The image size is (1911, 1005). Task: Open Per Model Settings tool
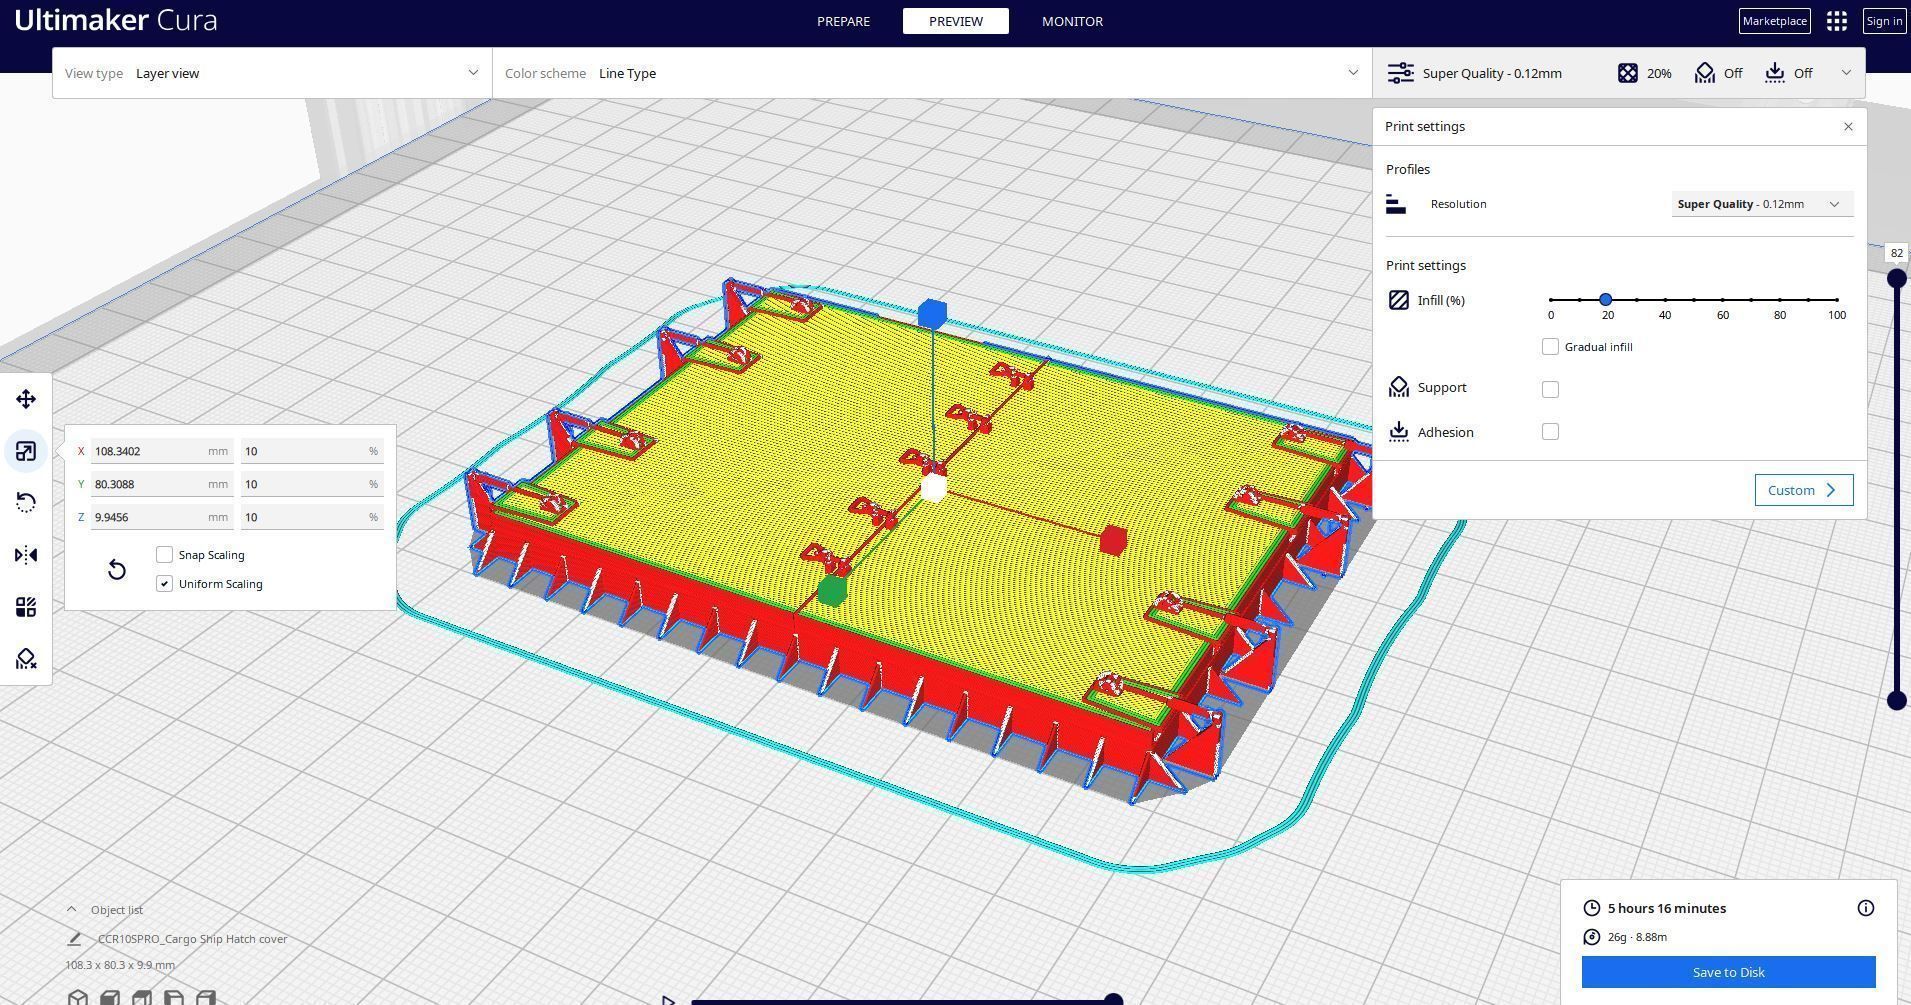pos(26,607)
